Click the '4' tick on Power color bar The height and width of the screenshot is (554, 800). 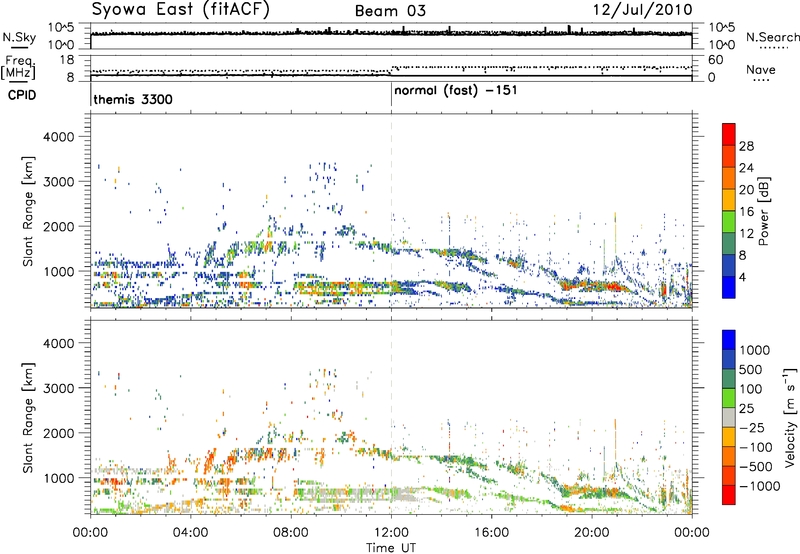[742, 278]
